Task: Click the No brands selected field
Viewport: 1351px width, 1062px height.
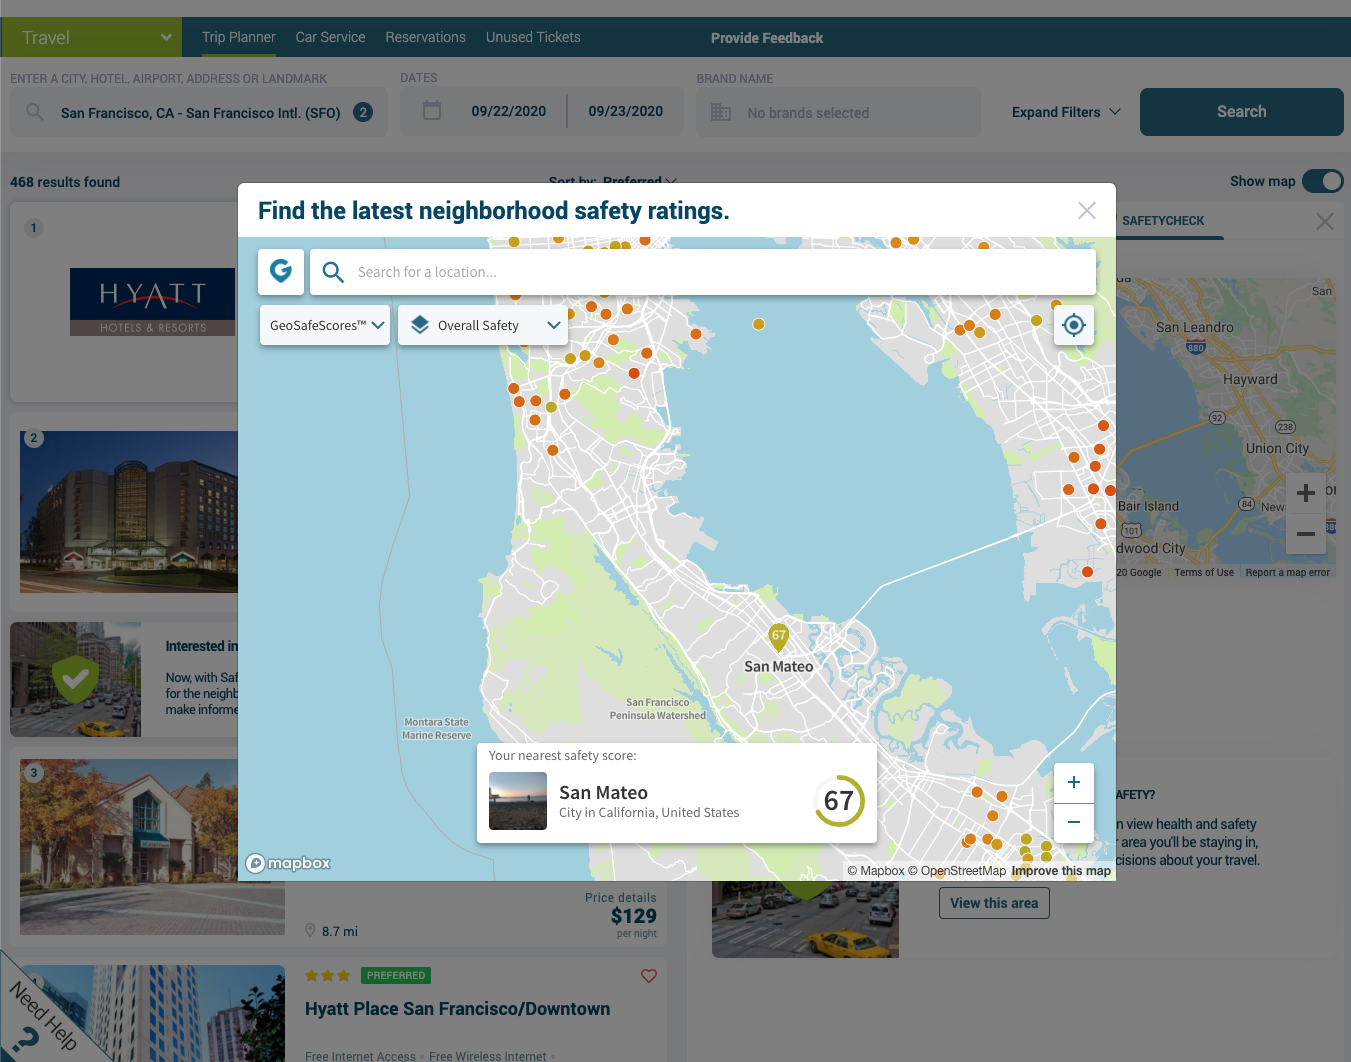Action: click(x=838, y=112)
